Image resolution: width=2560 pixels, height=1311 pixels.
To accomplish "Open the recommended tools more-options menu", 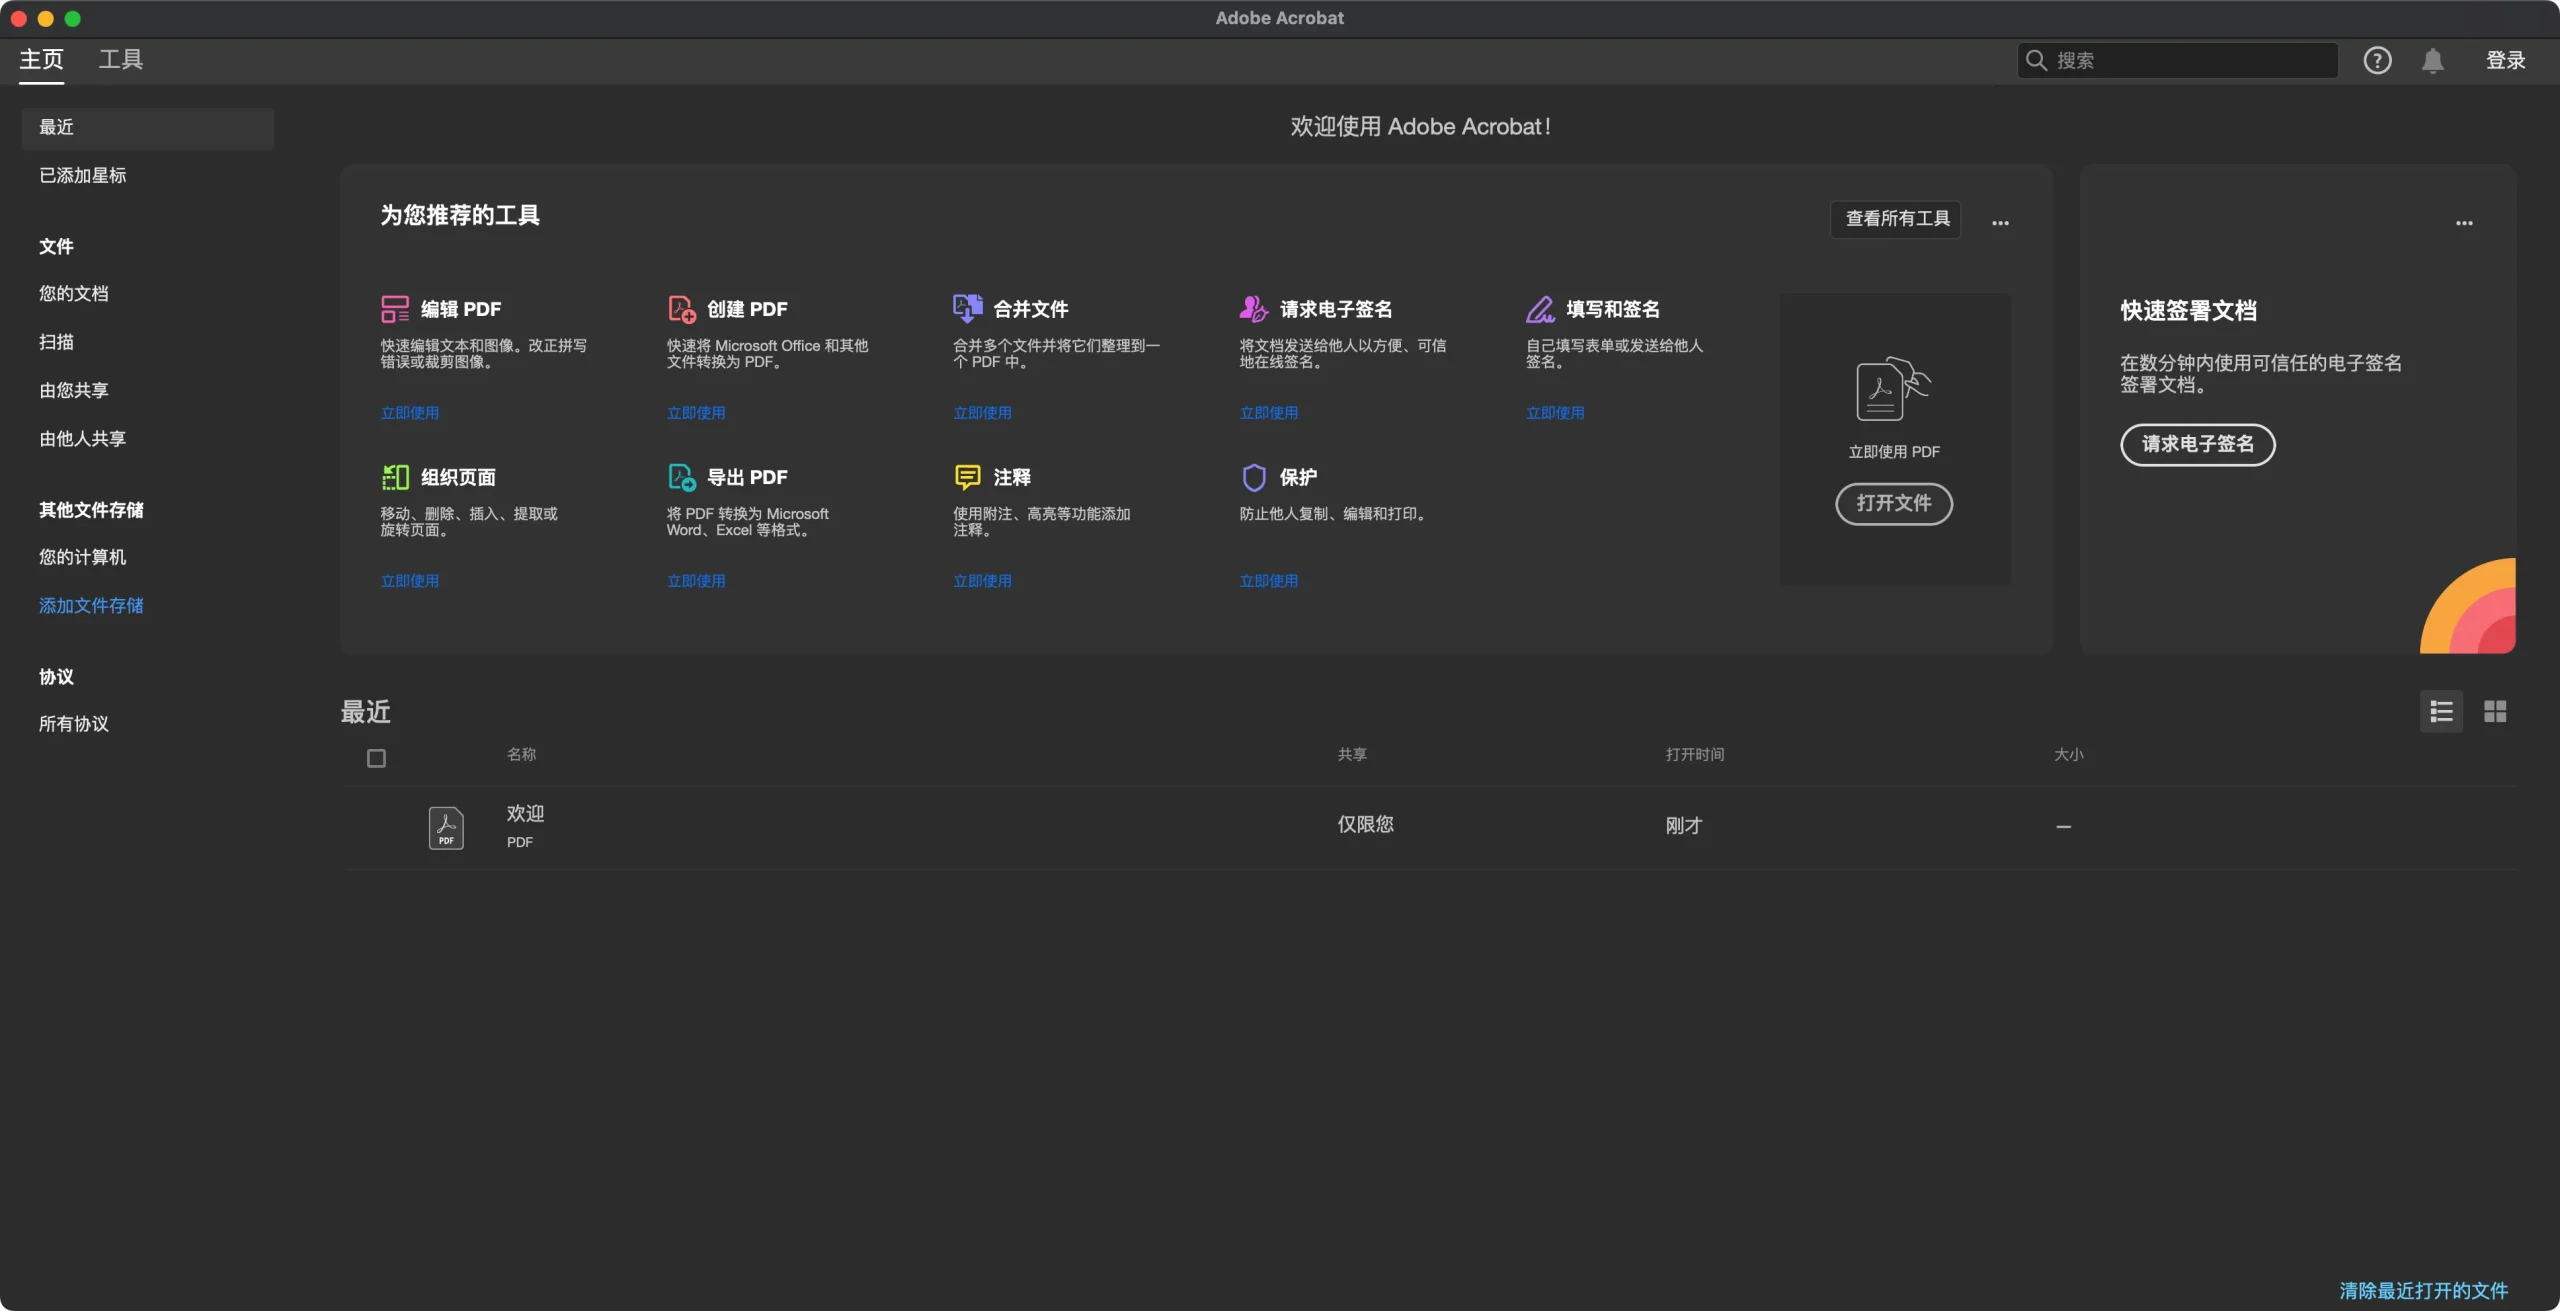I will coord(2000,222).
